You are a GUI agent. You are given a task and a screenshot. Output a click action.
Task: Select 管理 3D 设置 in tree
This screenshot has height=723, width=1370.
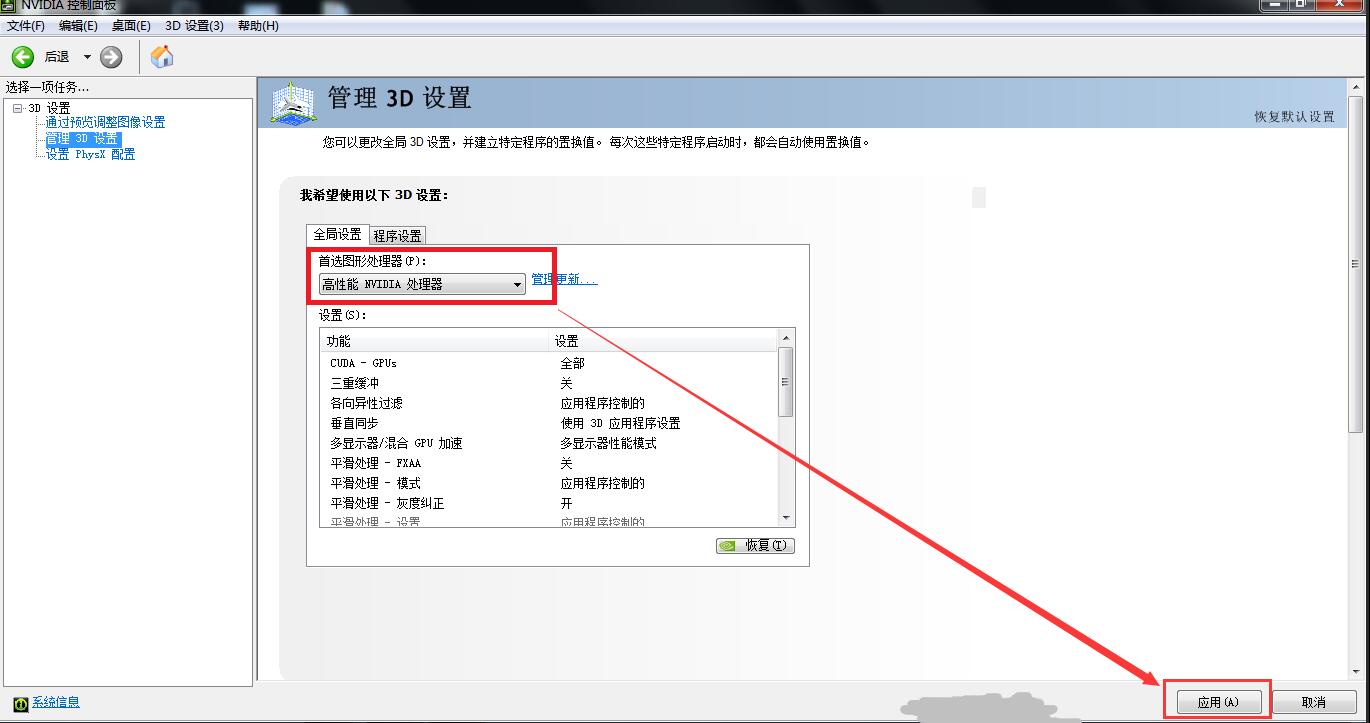[83, 139]
